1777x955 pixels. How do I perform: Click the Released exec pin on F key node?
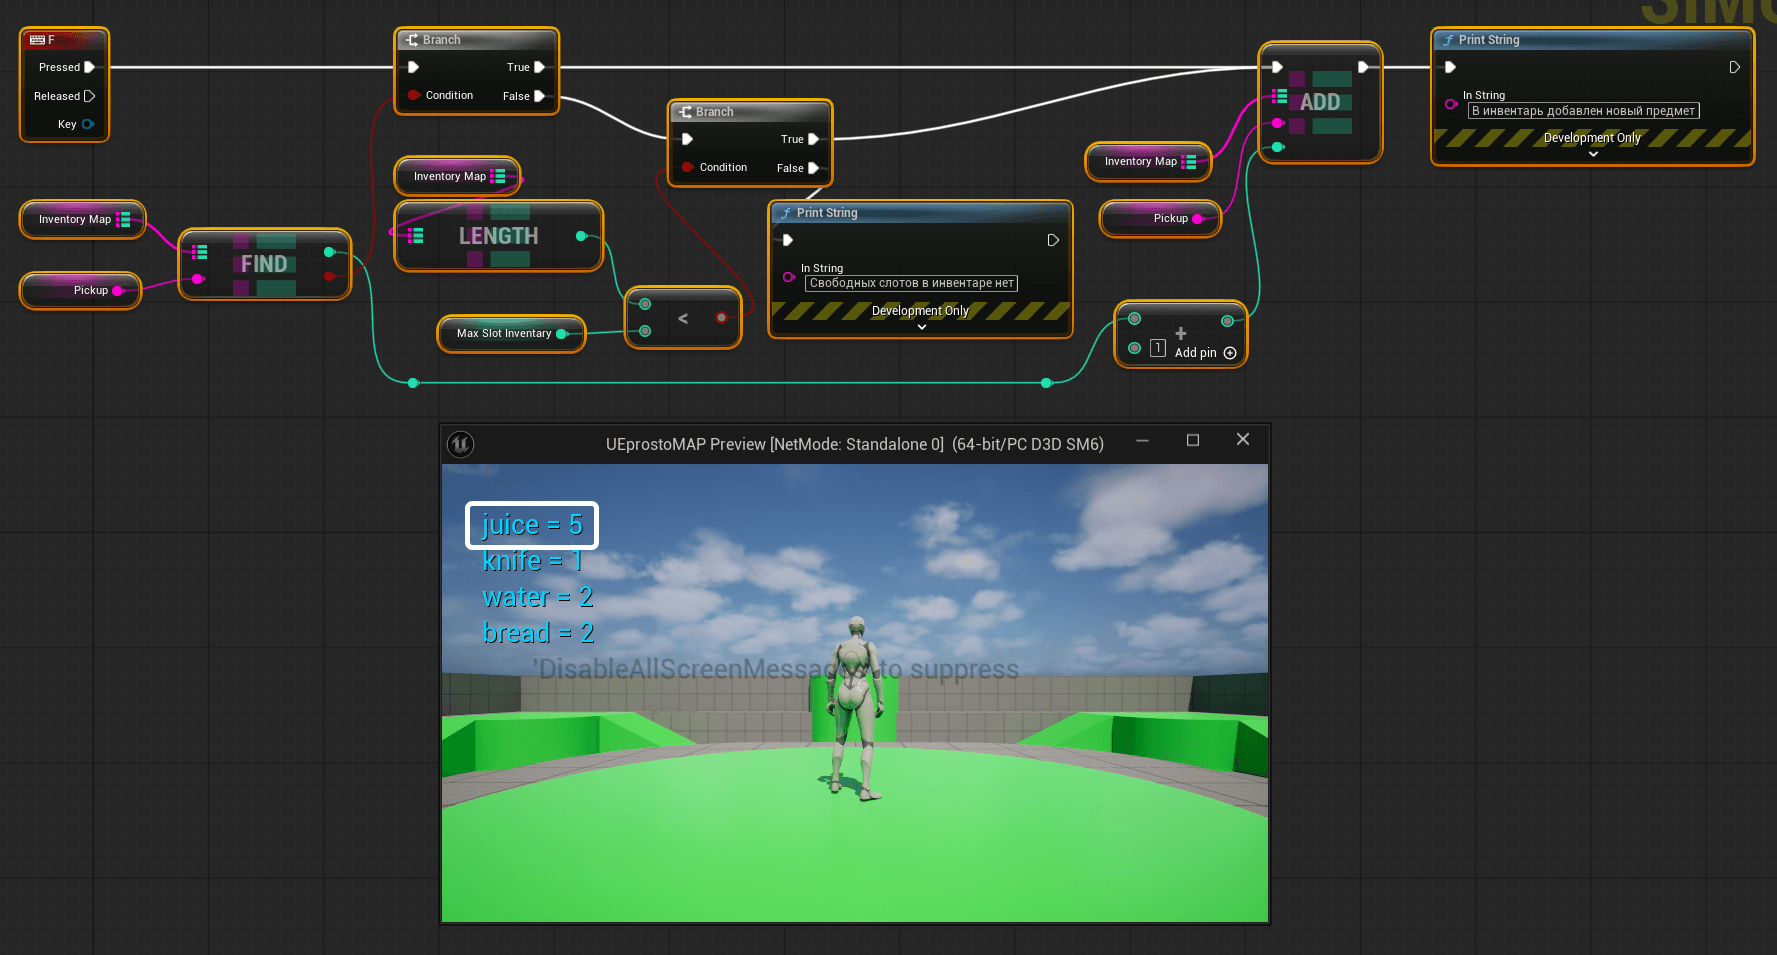[x=89, y=96]
